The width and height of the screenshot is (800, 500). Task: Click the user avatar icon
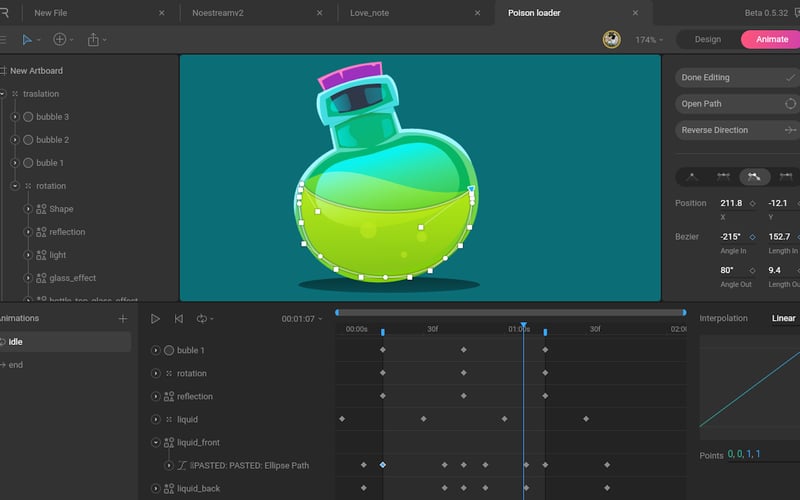pos(611,40)
